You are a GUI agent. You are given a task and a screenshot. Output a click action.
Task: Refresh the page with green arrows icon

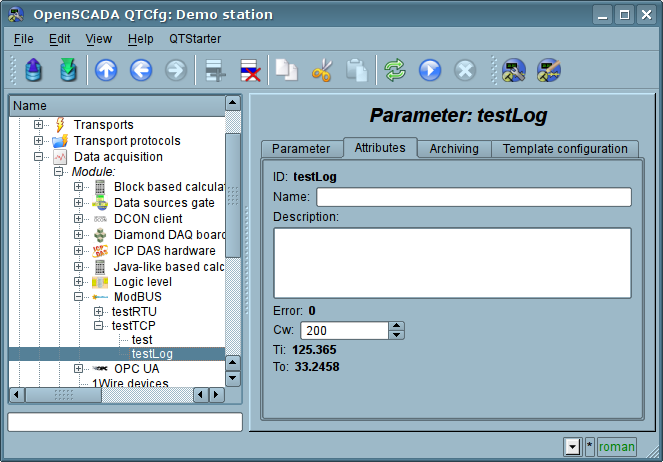coord(395,70)
